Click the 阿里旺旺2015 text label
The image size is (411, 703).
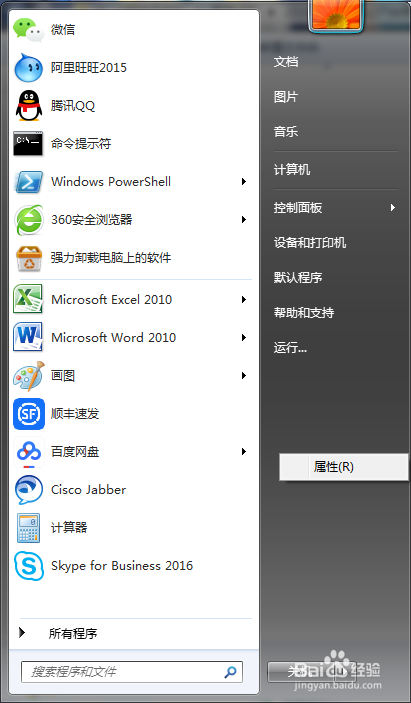click(89, 68)
